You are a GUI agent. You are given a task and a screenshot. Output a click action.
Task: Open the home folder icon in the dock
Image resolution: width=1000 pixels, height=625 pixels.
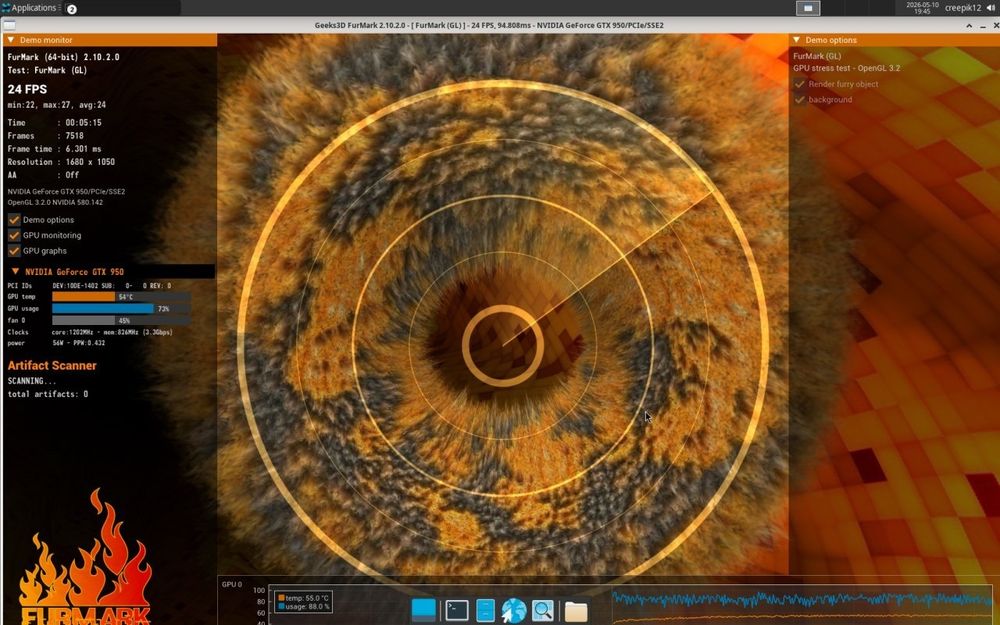(576, 611)
